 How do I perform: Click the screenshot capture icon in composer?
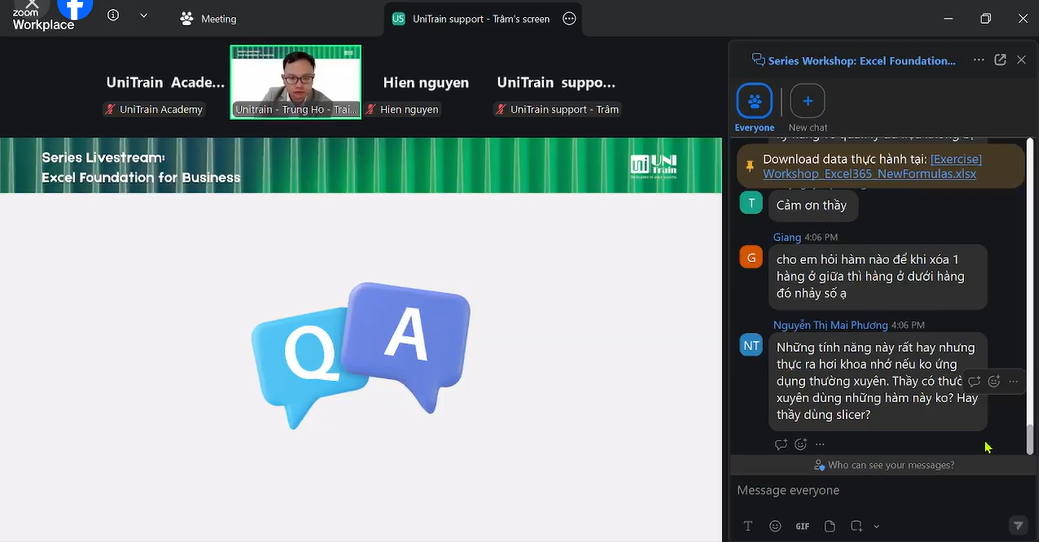coord(856,526)
